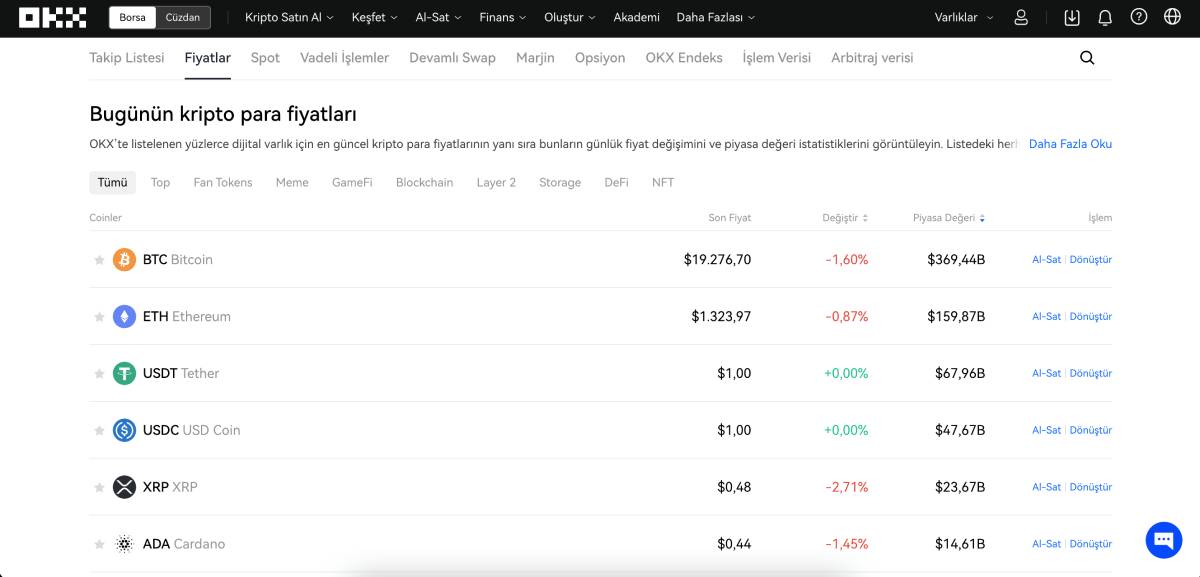Click Al-Sat for Bitcoin

(x=1046, y=260)
